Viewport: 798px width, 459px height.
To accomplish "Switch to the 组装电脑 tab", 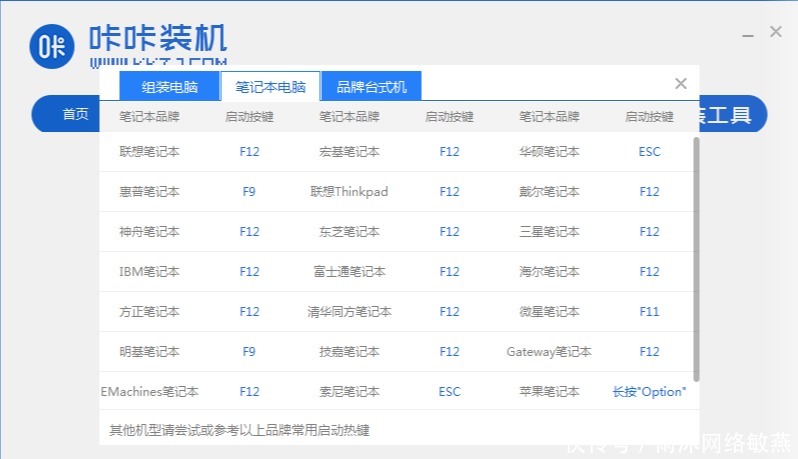I will tap(169, 87).
